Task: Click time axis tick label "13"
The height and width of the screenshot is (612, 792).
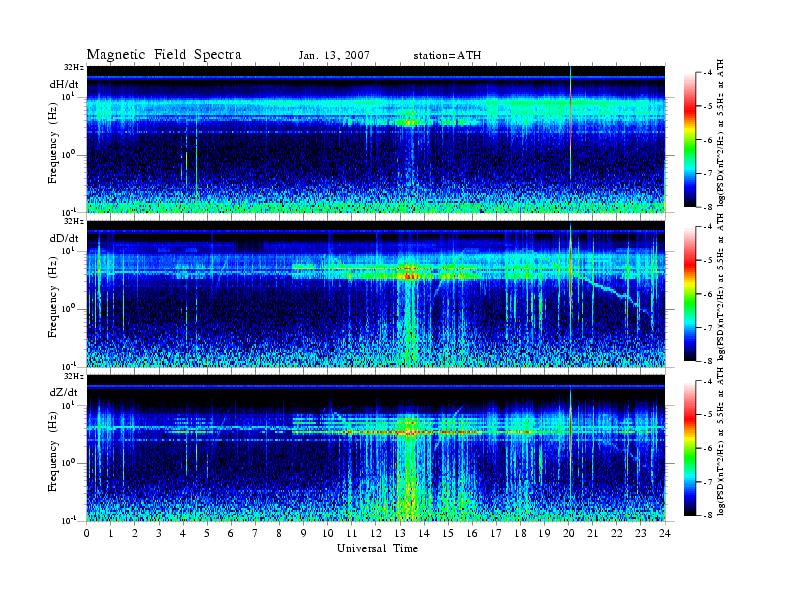Action: [400, 533]
